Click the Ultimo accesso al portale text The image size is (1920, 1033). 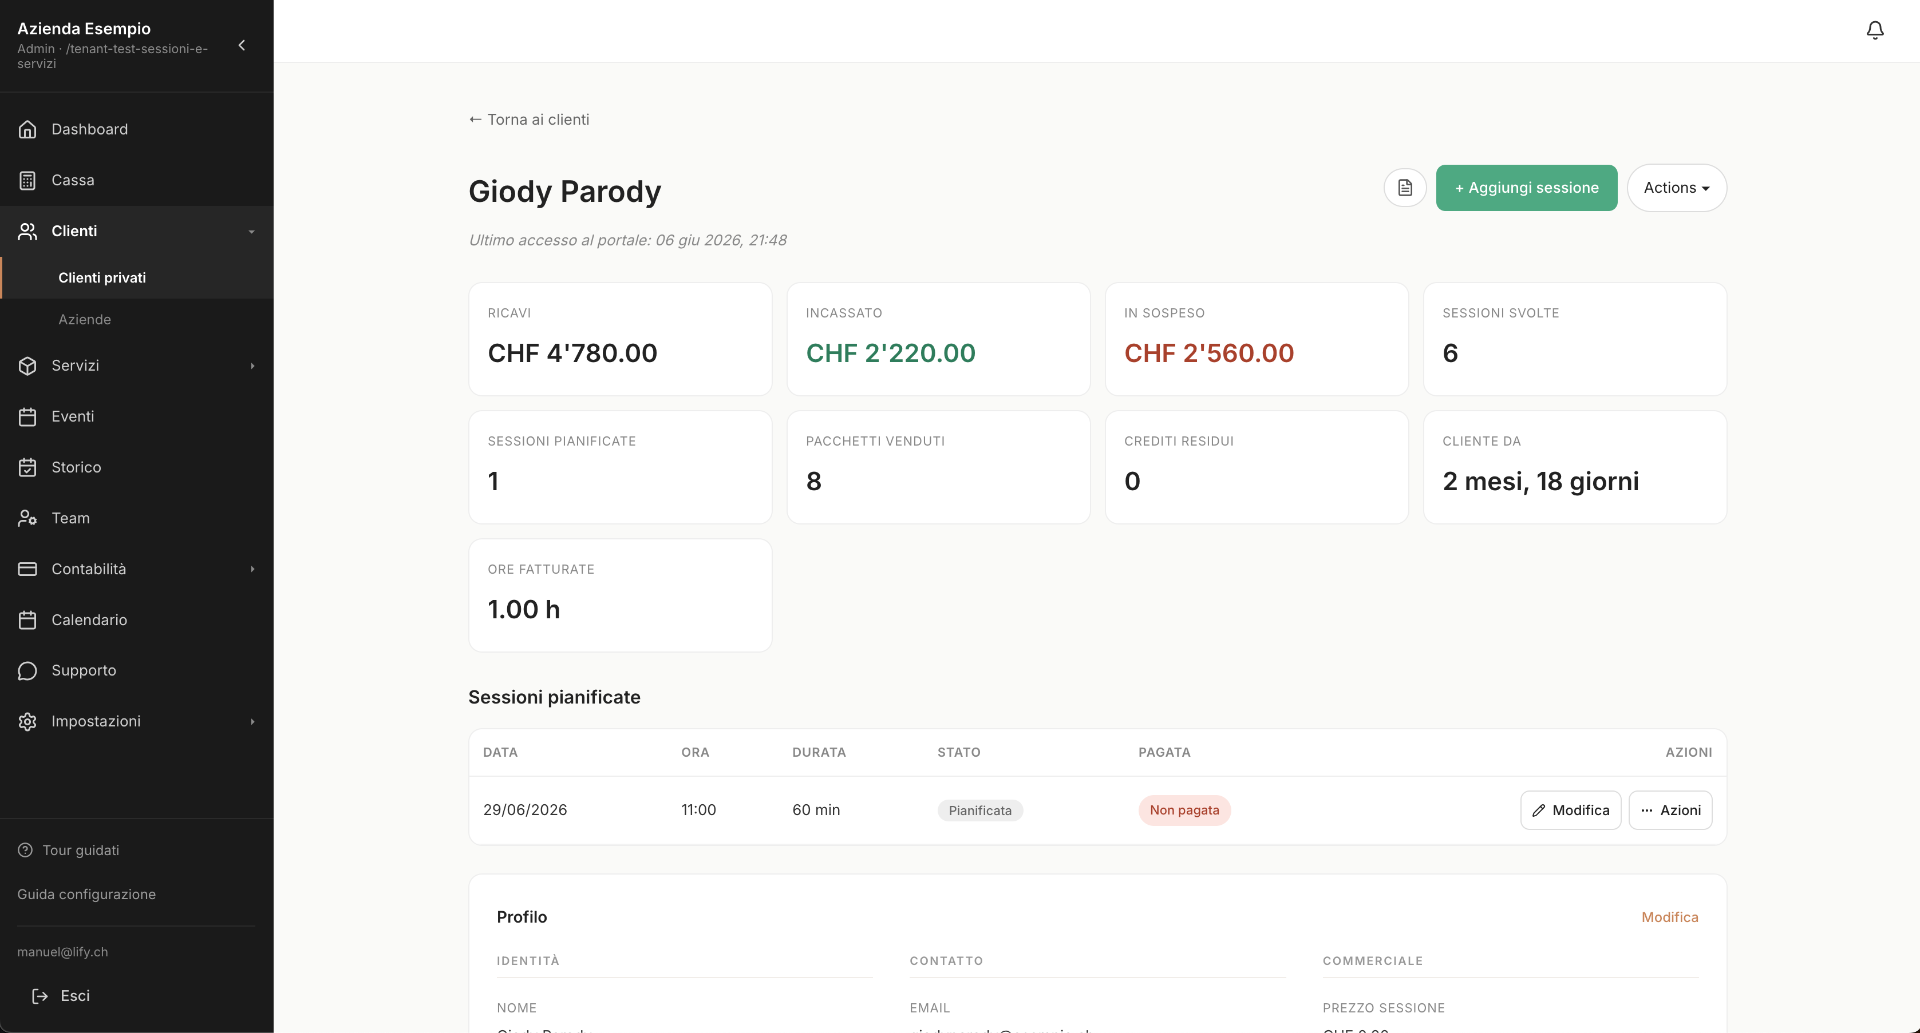pos(627,240)
